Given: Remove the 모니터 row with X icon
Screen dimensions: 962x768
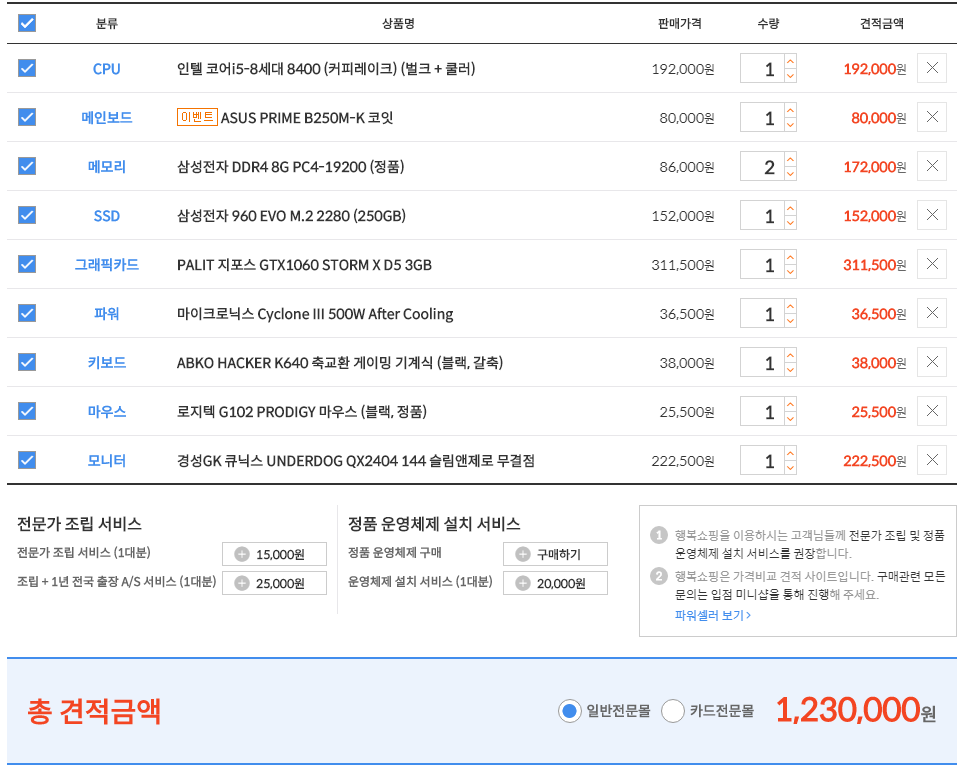Looking at the screenshot, I should tap(931, 460).
